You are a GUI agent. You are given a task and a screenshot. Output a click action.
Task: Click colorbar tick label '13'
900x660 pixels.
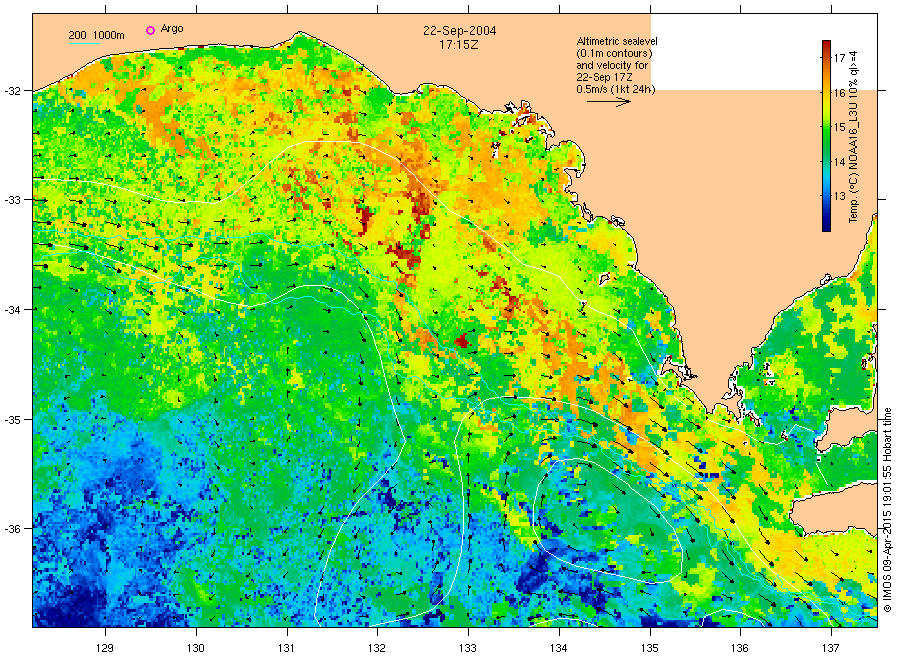[839, 196]
